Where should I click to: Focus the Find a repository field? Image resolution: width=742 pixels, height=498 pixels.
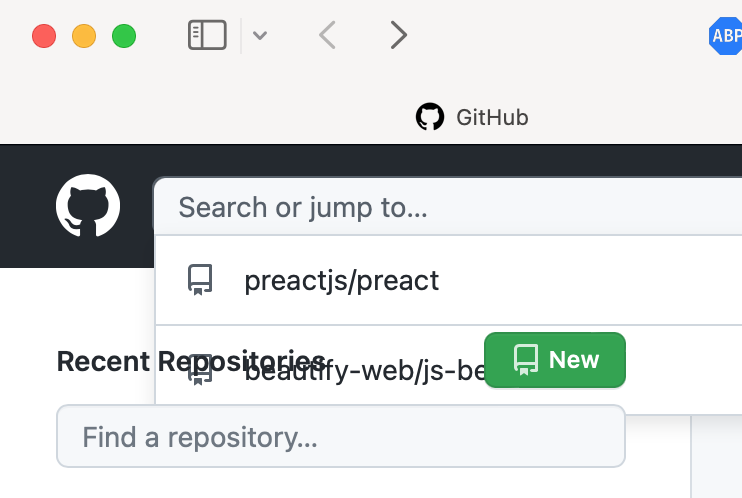click(x=340, y=437)
